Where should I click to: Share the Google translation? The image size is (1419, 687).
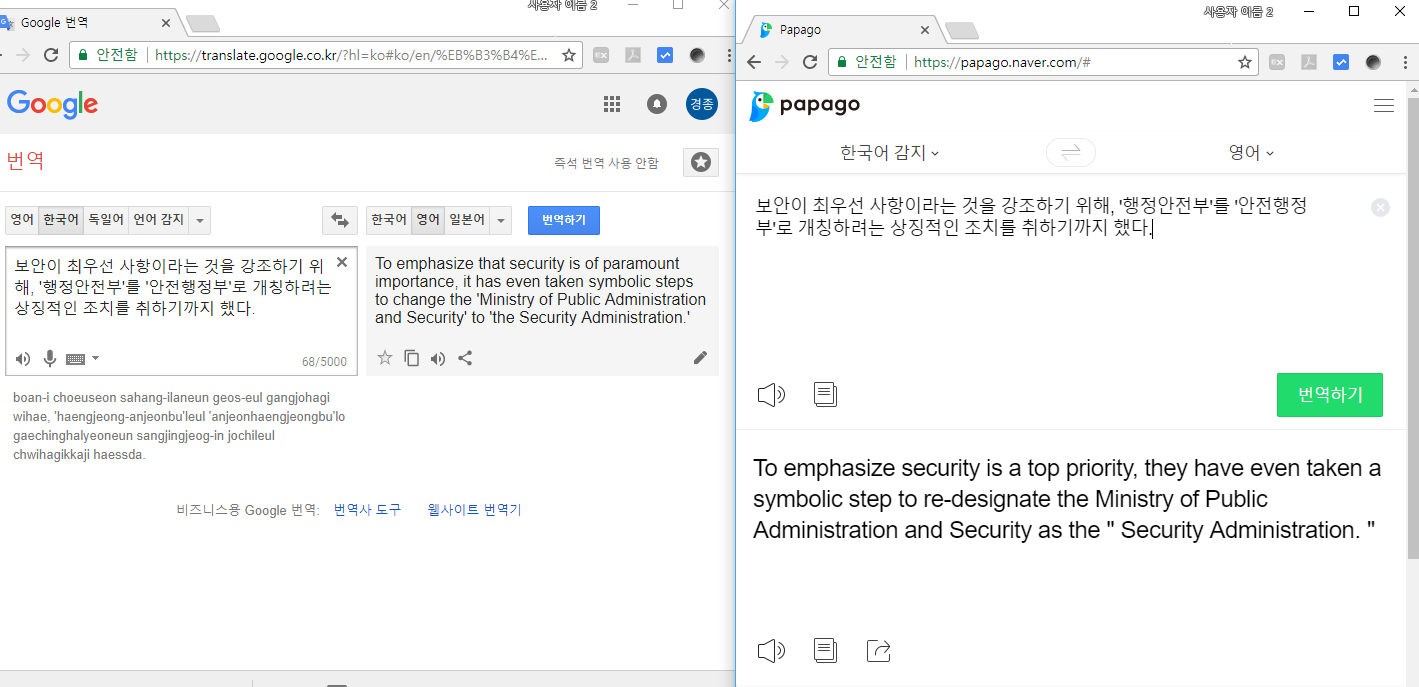click(x=465, y=358)
